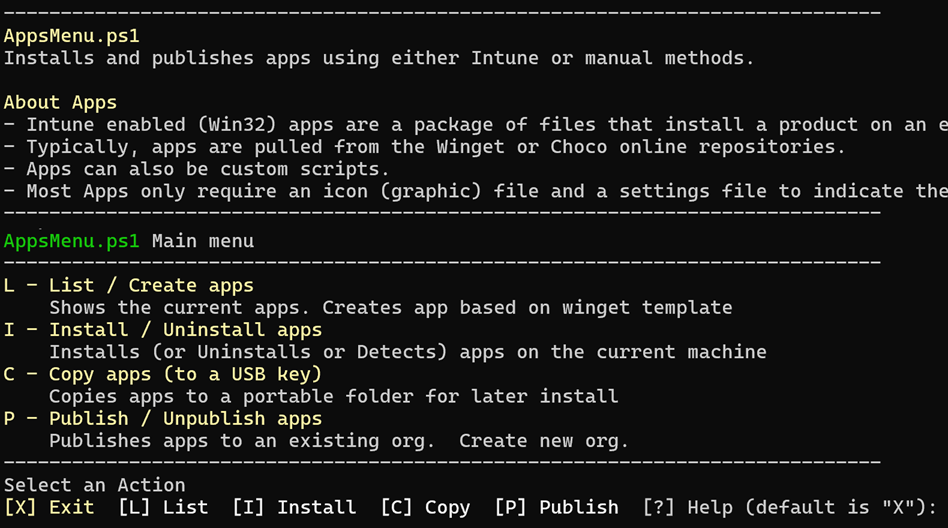Click the "About Apps" heading
Image resolution: width=948 pixels, height=528 pixels.
[60, 103]
